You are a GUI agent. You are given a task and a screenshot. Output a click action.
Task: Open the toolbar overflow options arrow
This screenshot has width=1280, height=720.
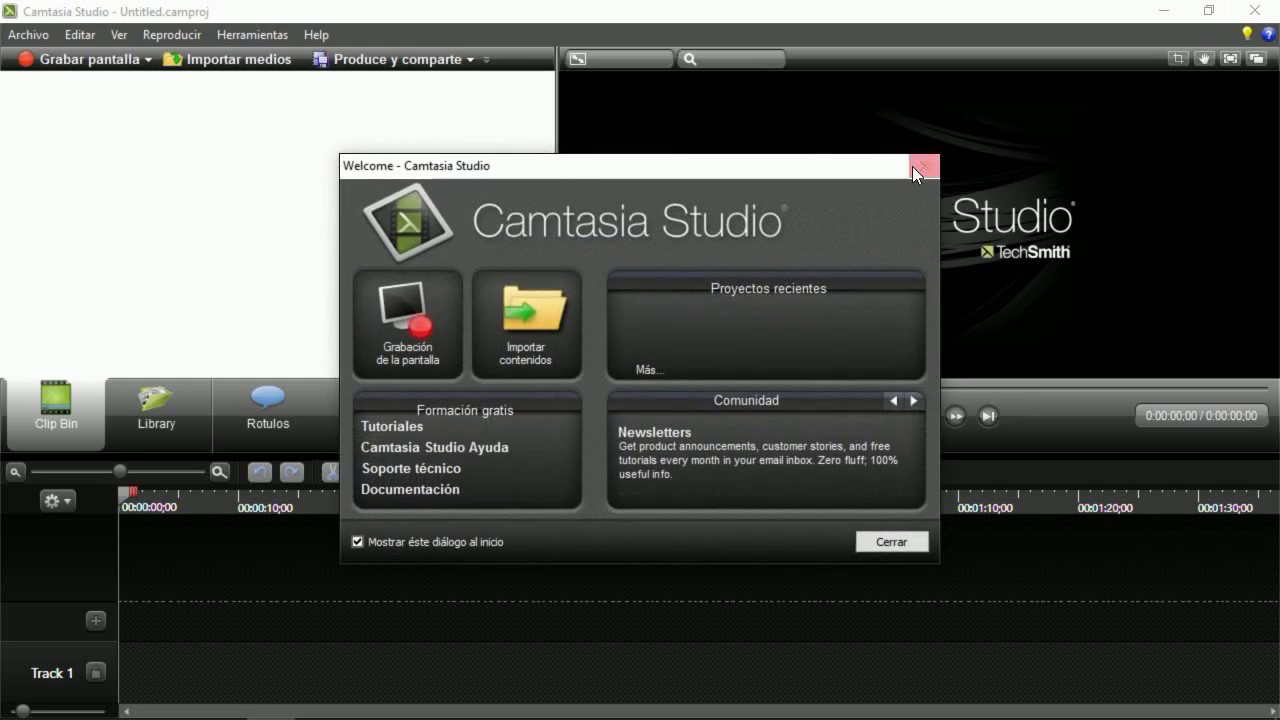click(x=486, y=60)
